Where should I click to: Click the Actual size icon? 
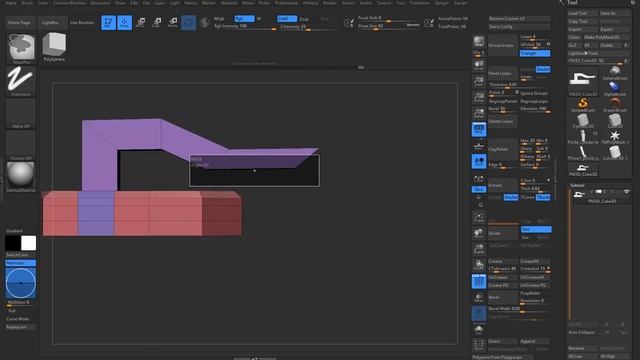479,97
